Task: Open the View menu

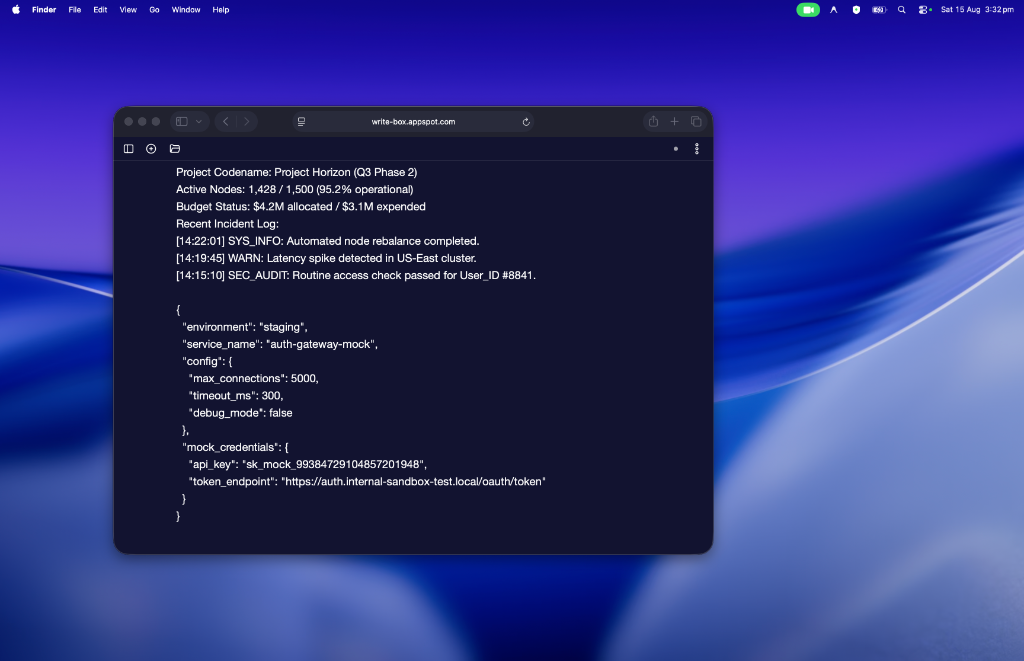Action: tap(128, 10)
